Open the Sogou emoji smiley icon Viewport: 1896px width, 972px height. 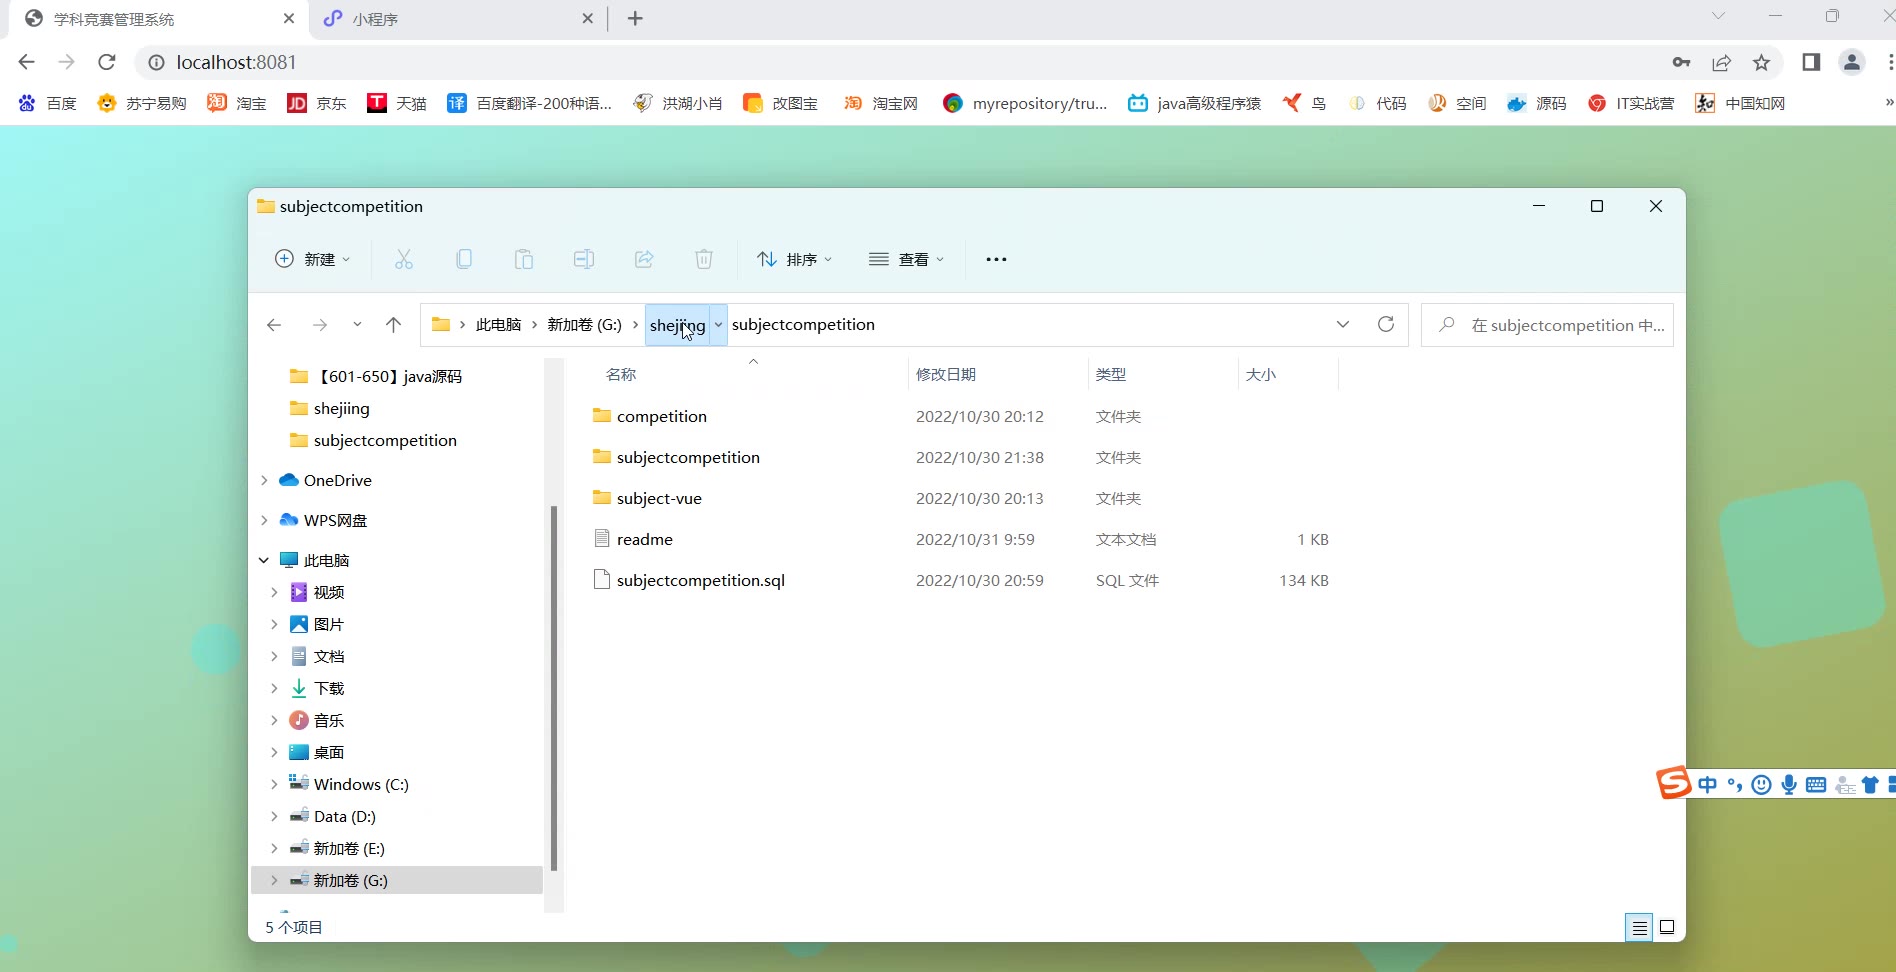click(x=1762, y=785)
